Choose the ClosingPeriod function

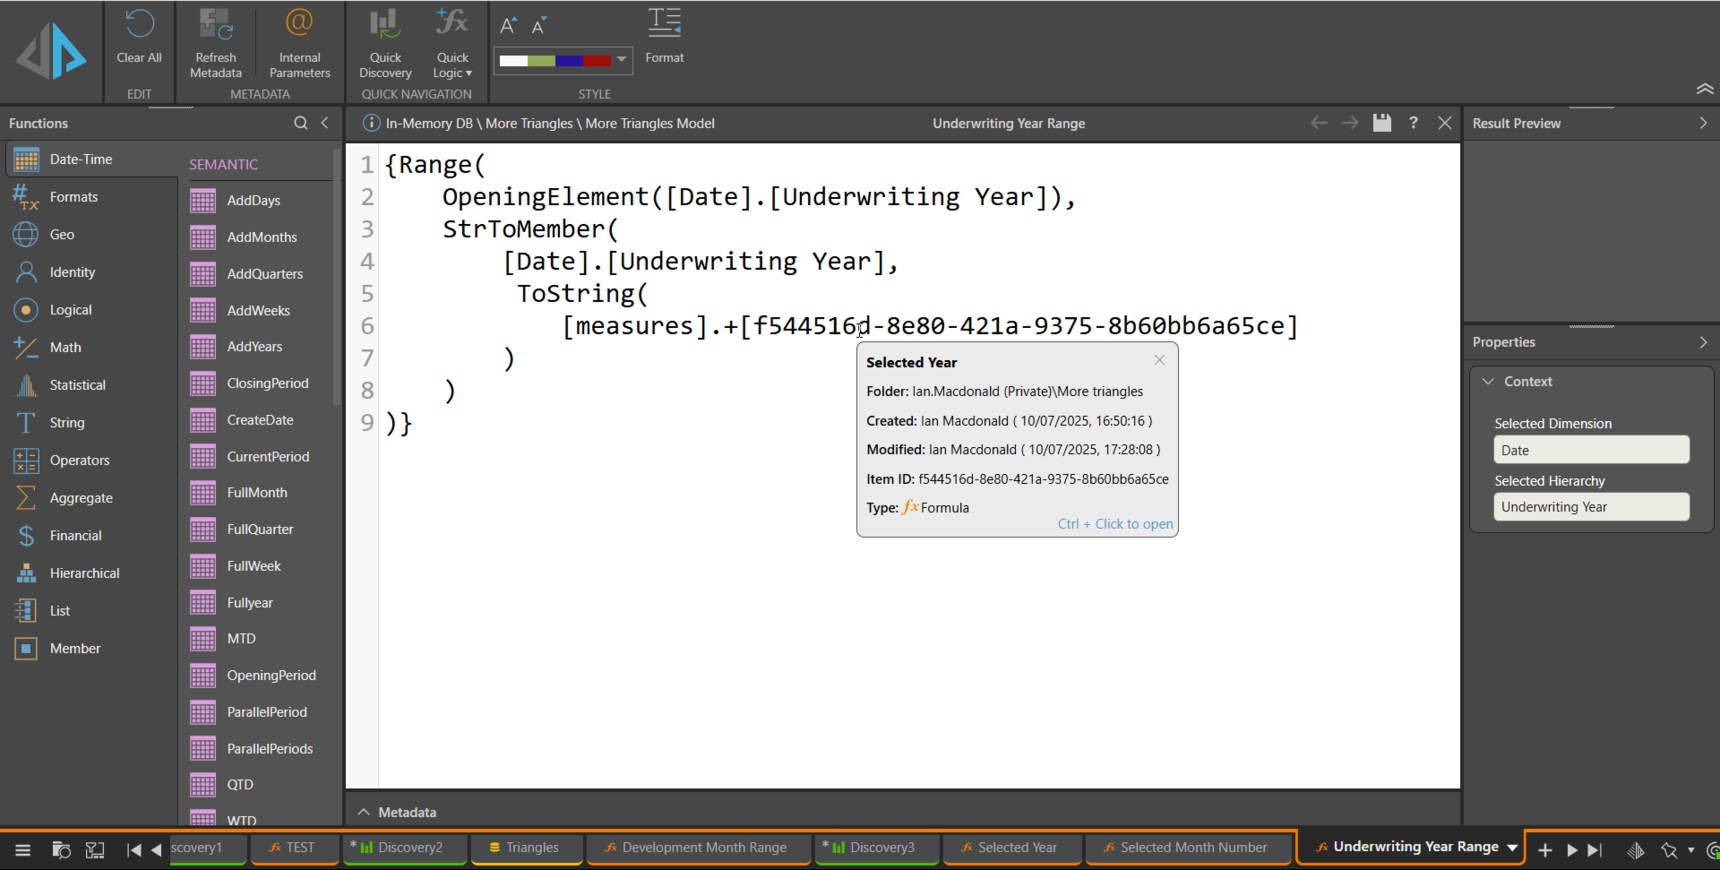coord(259,383)
